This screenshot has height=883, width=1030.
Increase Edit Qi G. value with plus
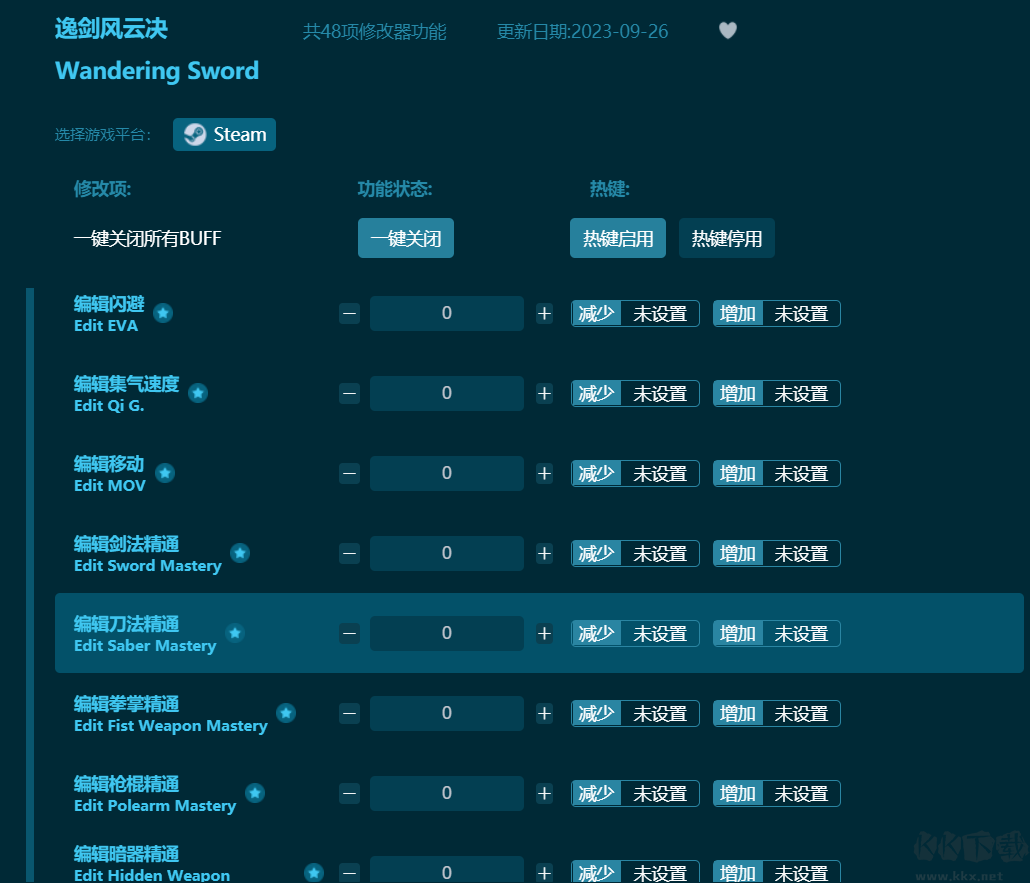click(x=544, y=394)
